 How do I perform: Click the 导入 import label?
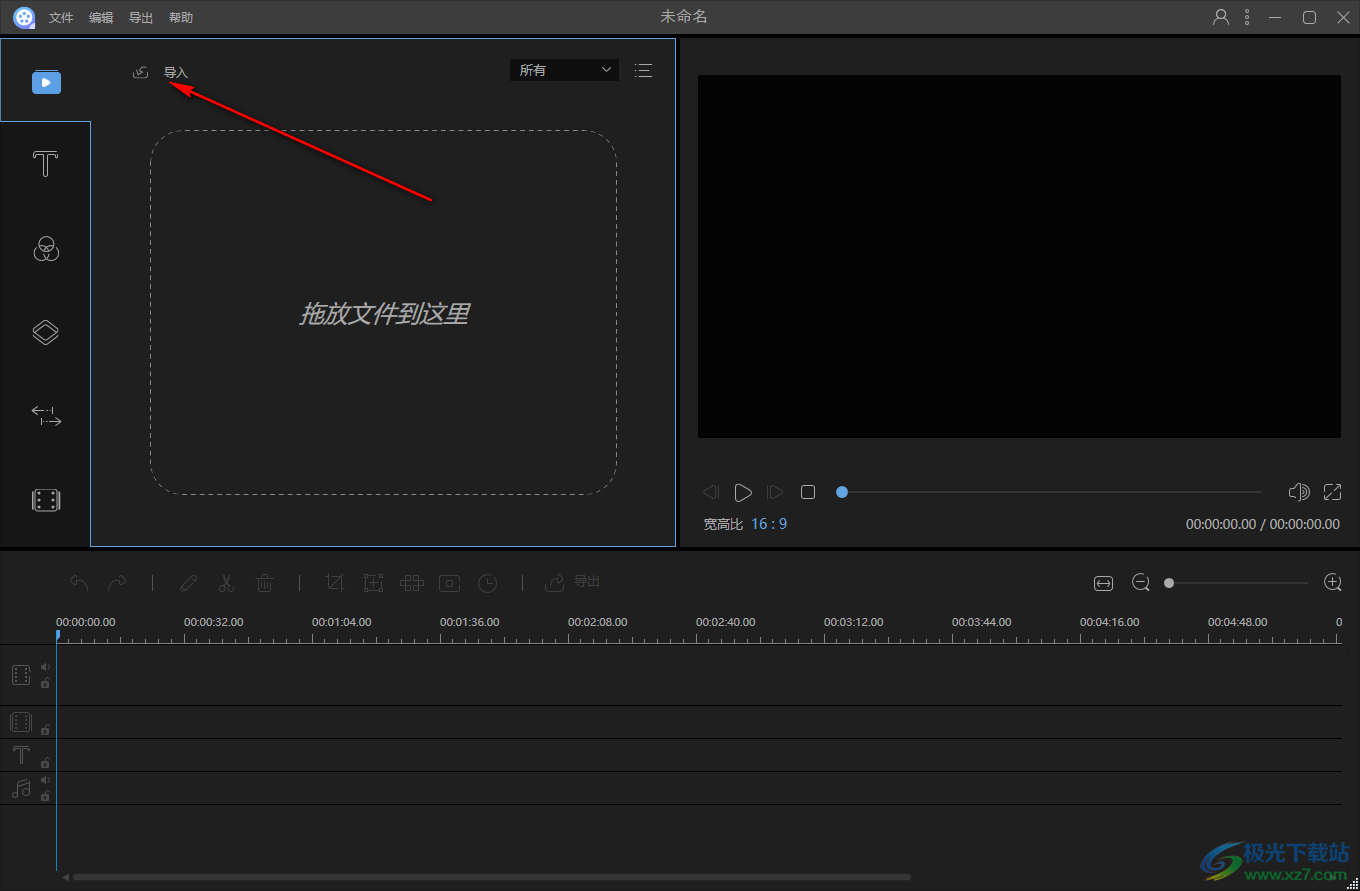(x=176, y=73)
